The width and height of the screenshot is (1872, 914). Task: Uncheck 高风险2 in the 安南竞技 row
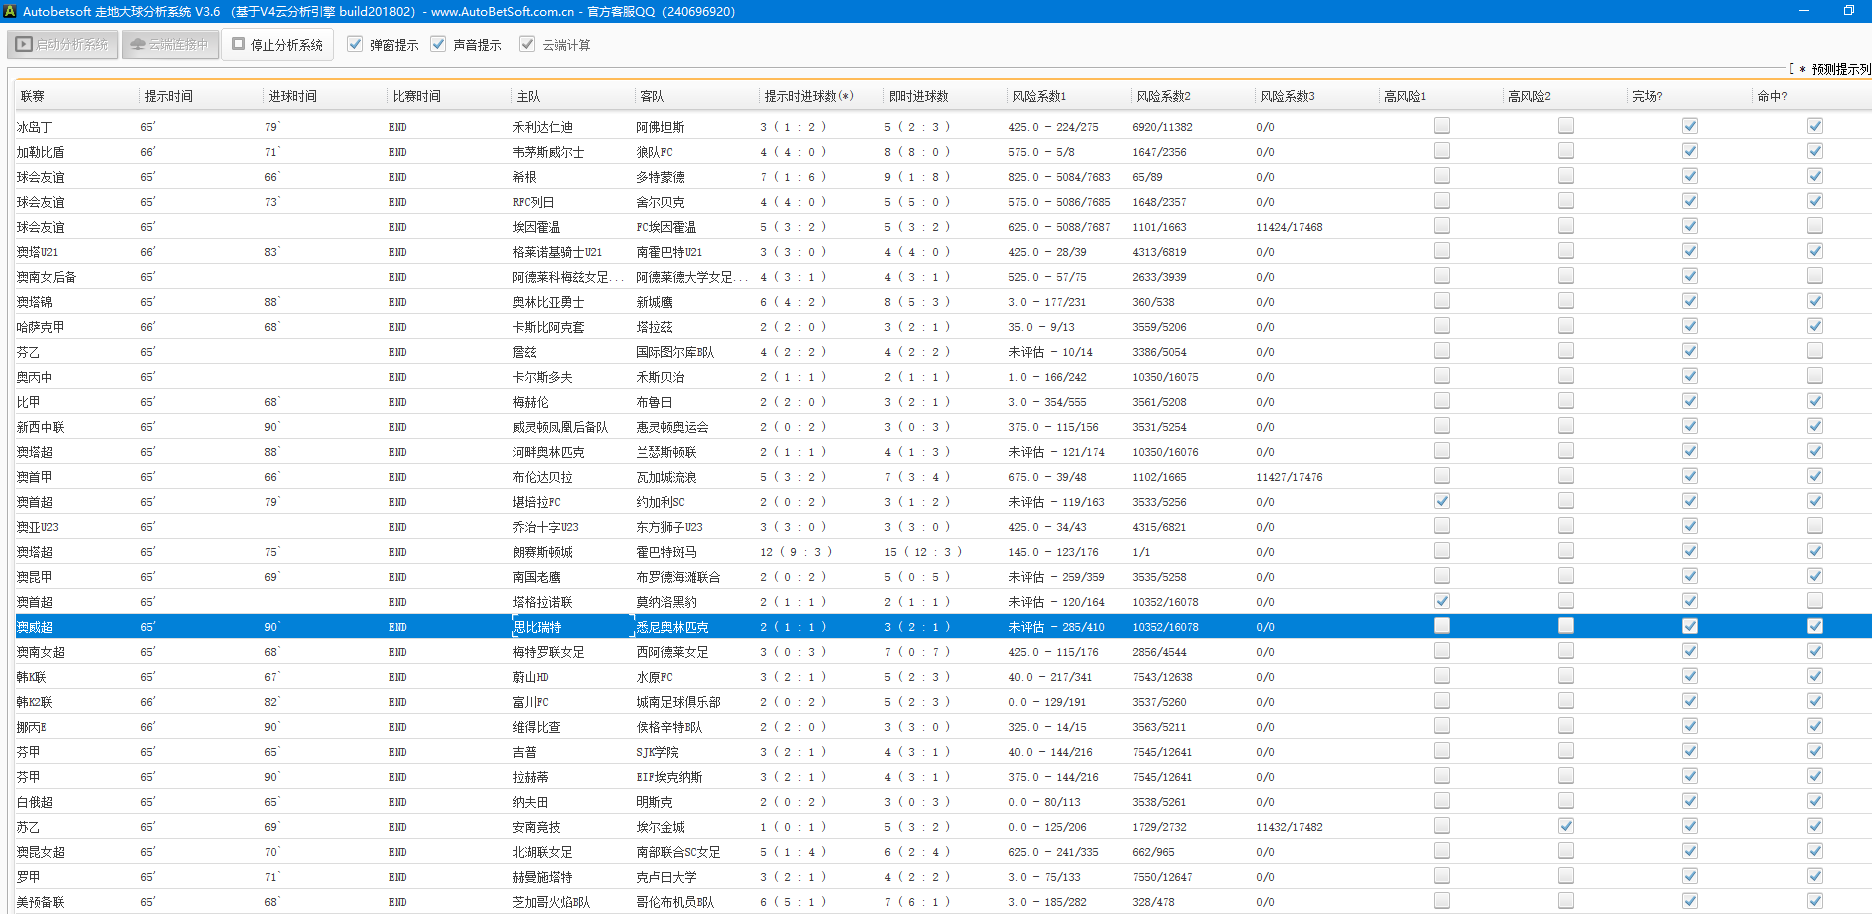1565,826
